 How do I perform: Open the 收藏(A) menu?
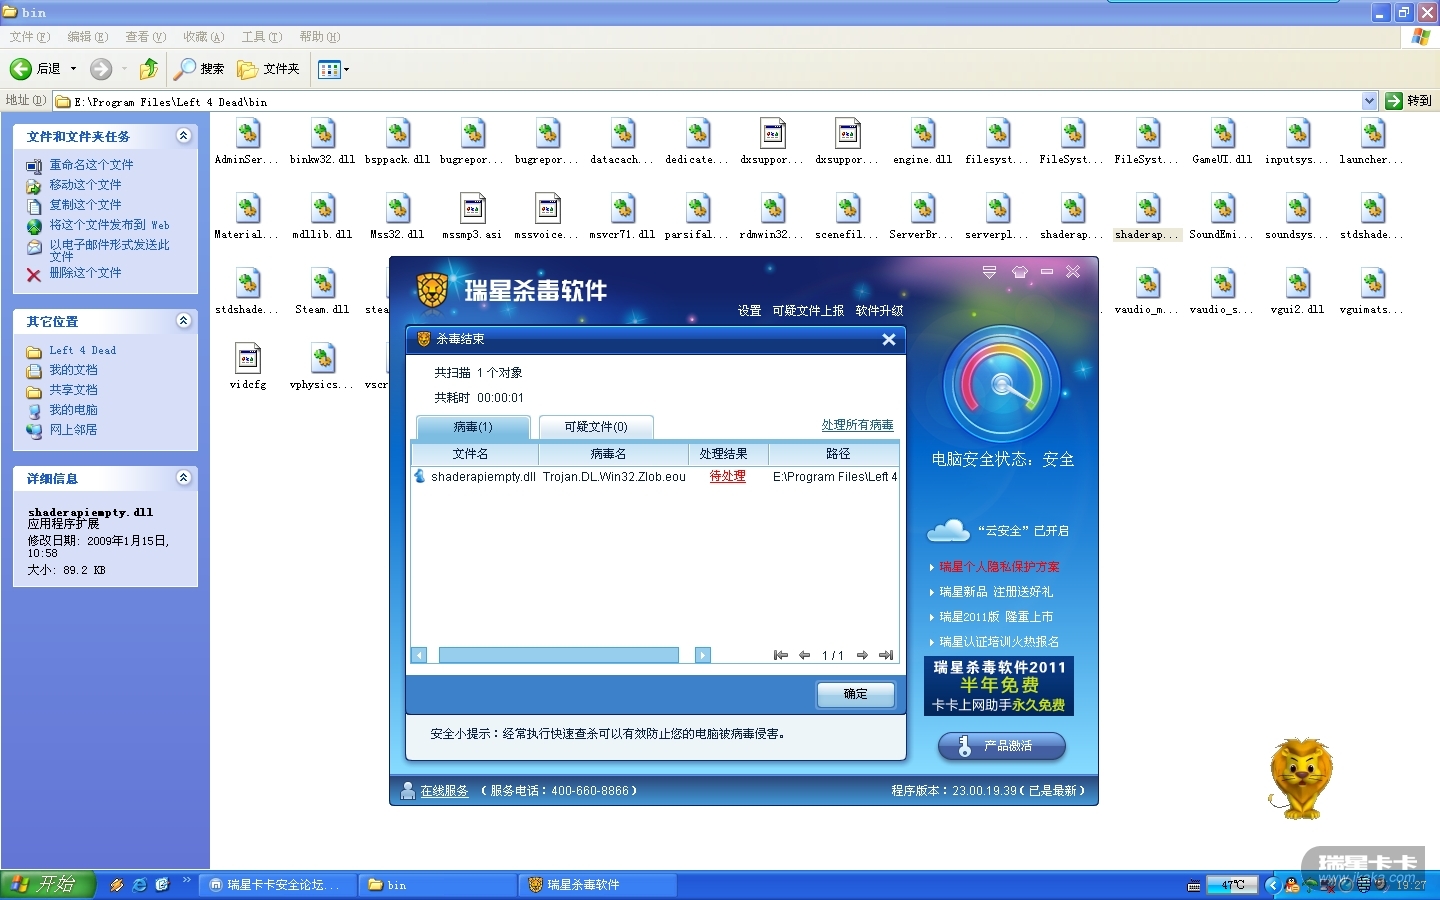[x=203, y=37]
